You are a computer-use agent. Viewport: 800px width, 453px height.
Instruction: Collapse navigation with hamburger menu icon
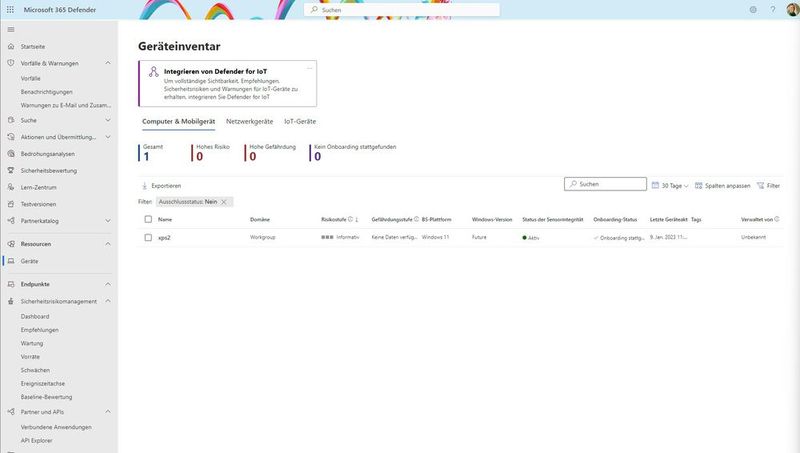tap(11, 30)
